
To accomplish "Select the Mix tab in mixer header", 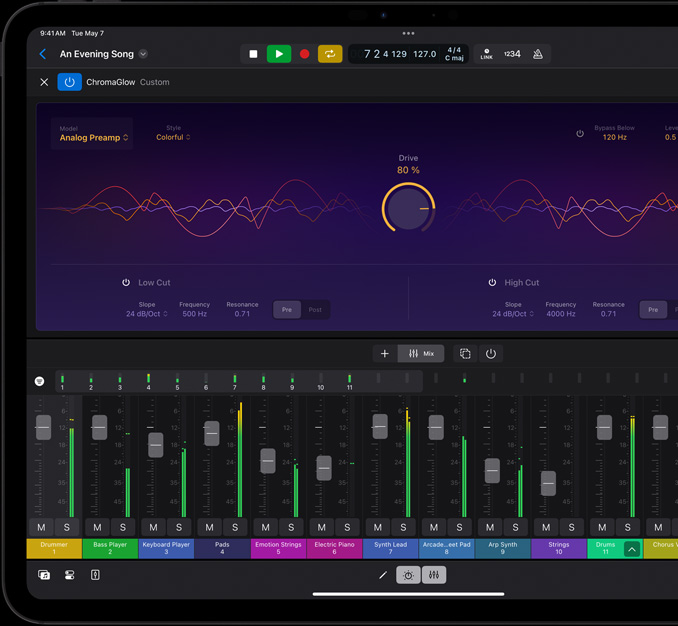I will [x=422, y=353].
